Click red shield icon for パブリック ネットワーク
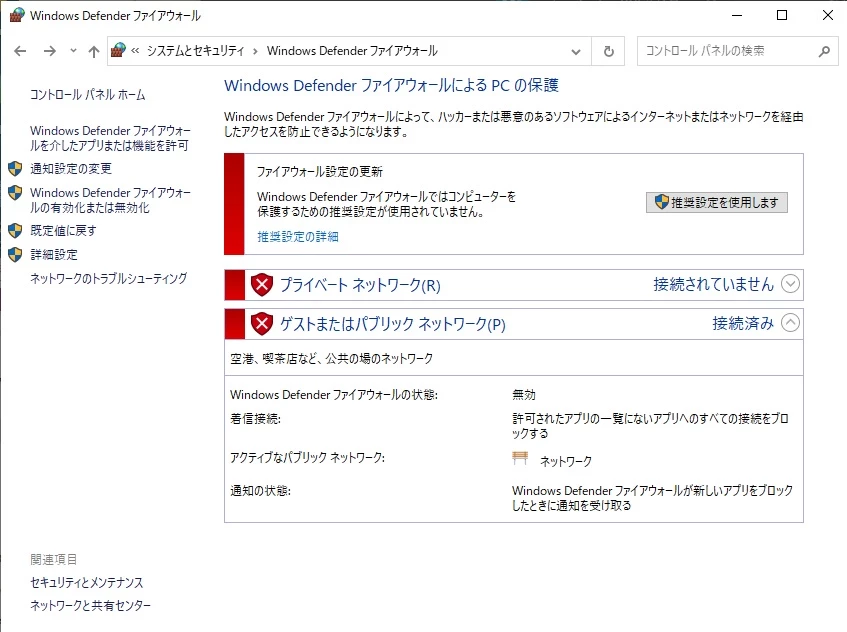Viewport: 847px width, 632px height. tap(262, 324)
